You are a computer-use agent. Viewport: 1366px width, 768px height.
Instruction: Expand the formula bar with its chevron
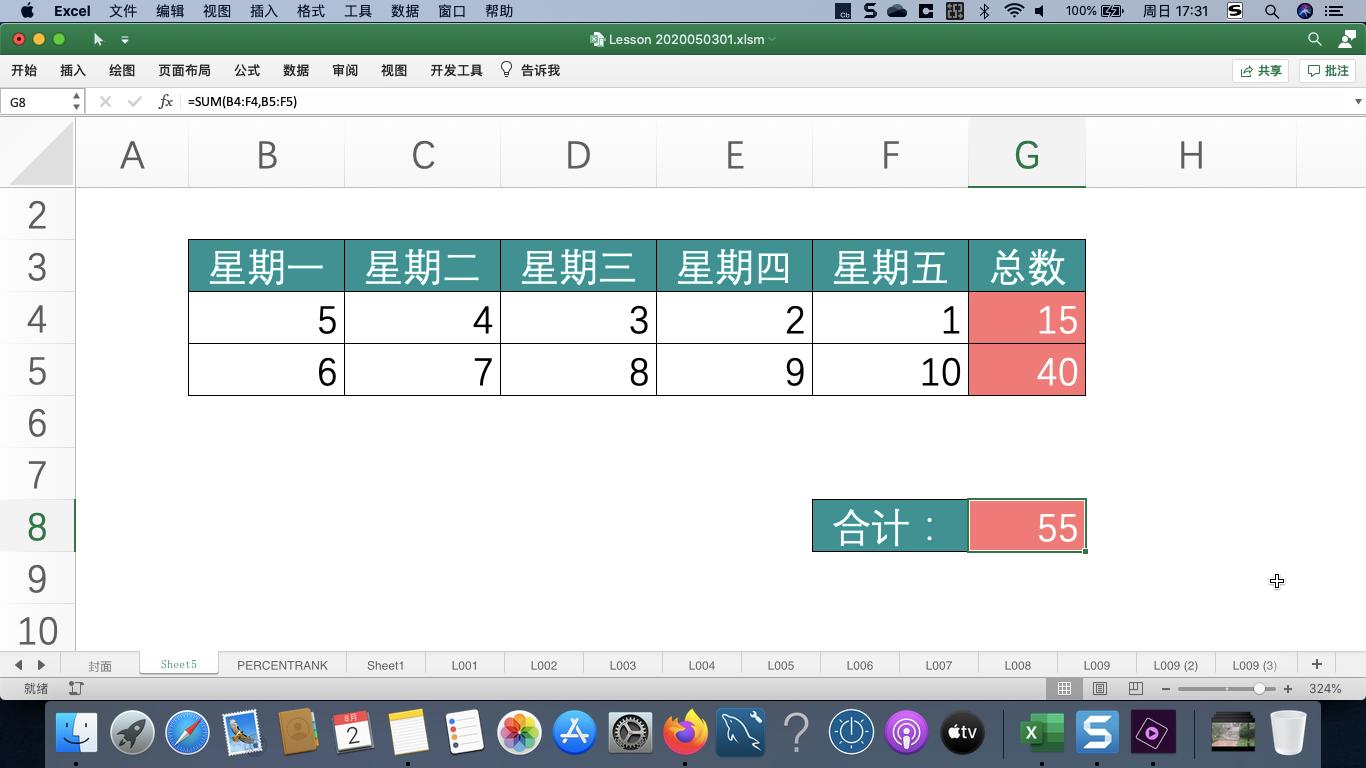(x=1358, y=101)
